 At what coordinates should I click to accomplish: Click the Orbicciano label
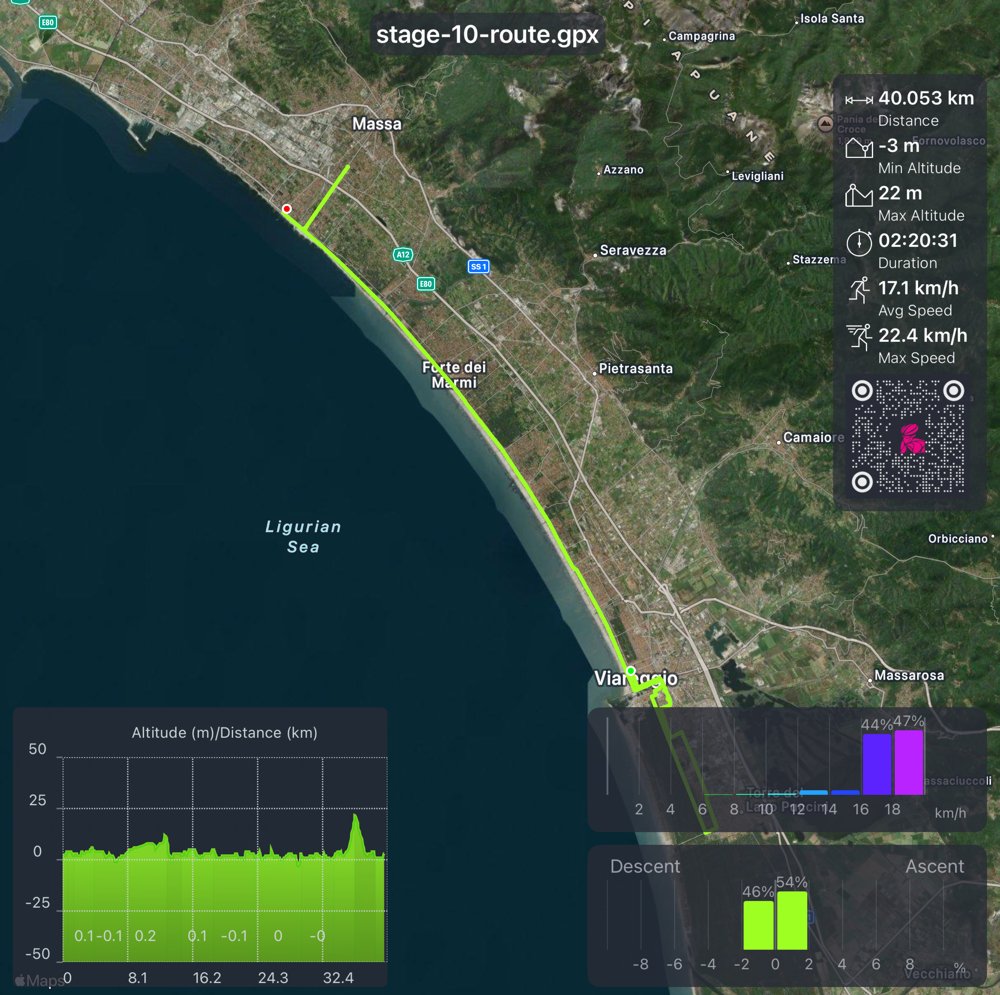(x=958, y=538)
